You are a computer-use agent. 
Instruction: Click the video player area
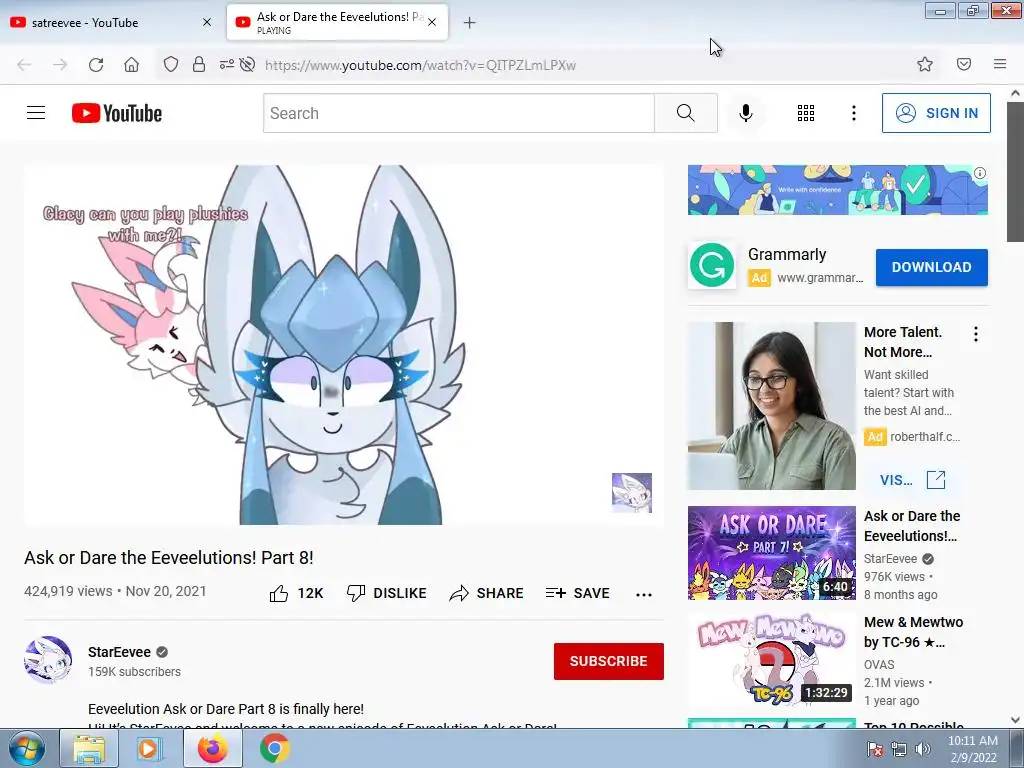point(344,345)
